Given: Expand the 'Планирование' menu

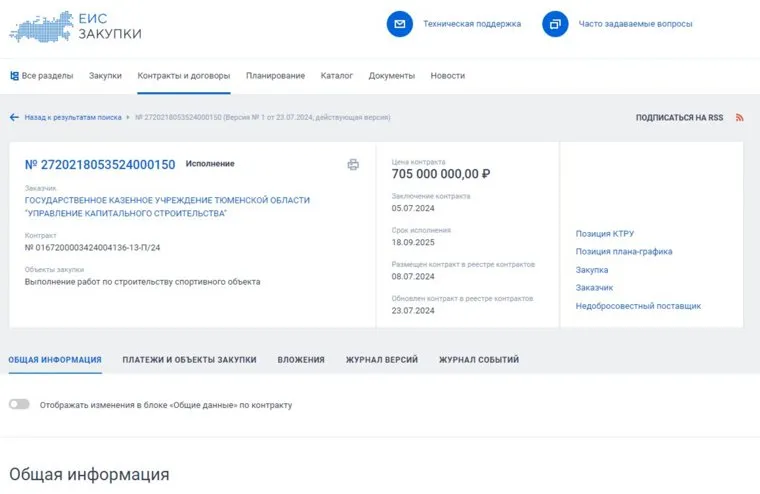Looking at the screenshot, I should pos(275,76).
